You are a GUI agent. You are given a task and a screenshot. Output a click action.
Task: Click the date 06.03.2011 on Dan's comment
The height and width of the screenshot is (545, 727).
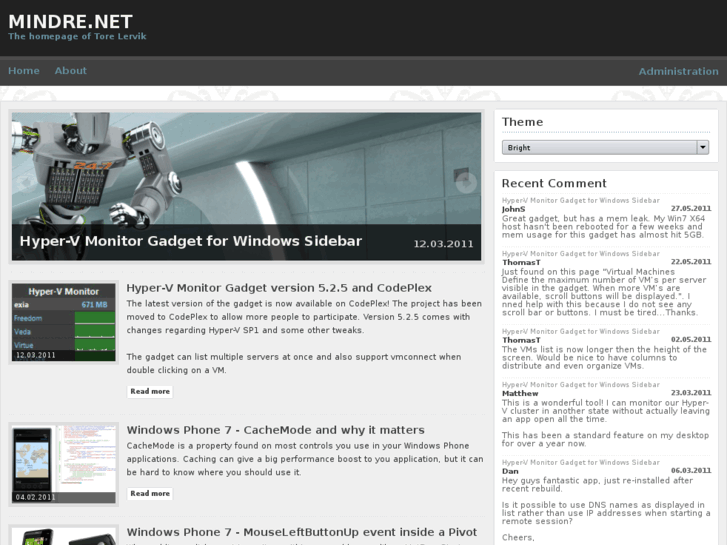click(691, 471)
